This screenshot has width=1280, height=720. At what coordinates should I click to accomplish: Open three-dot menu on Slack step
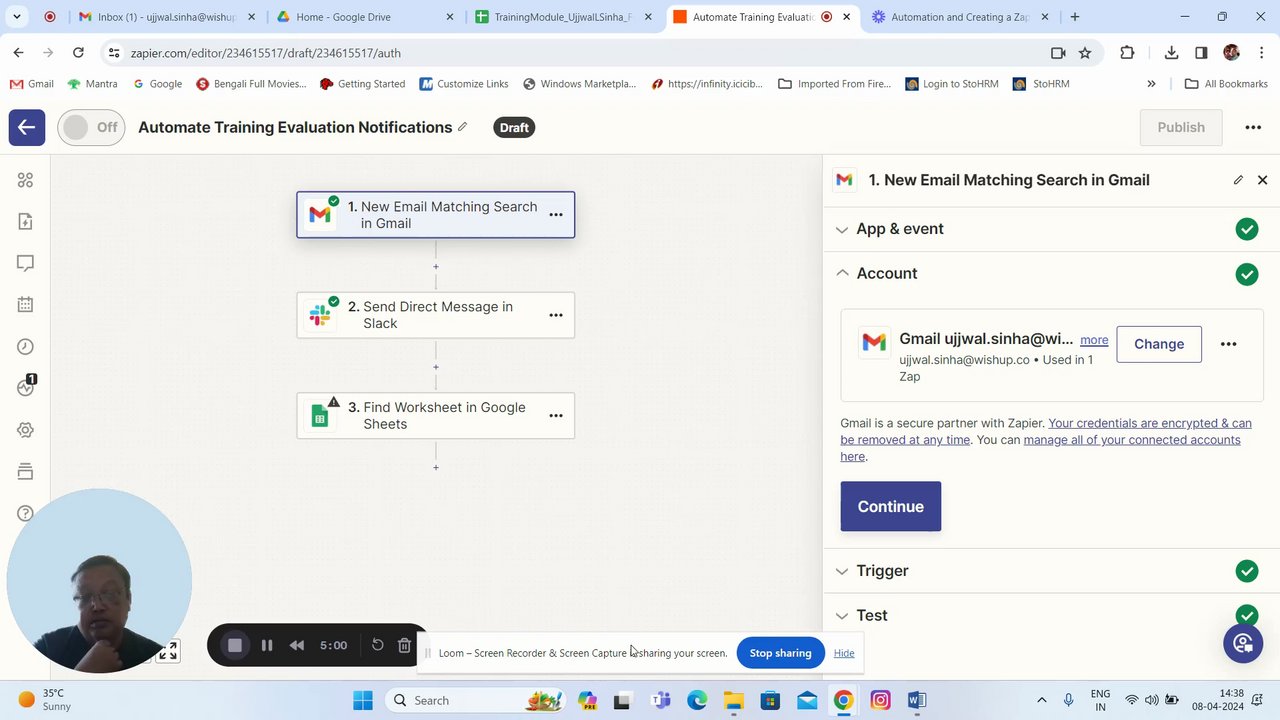[556, 315]
